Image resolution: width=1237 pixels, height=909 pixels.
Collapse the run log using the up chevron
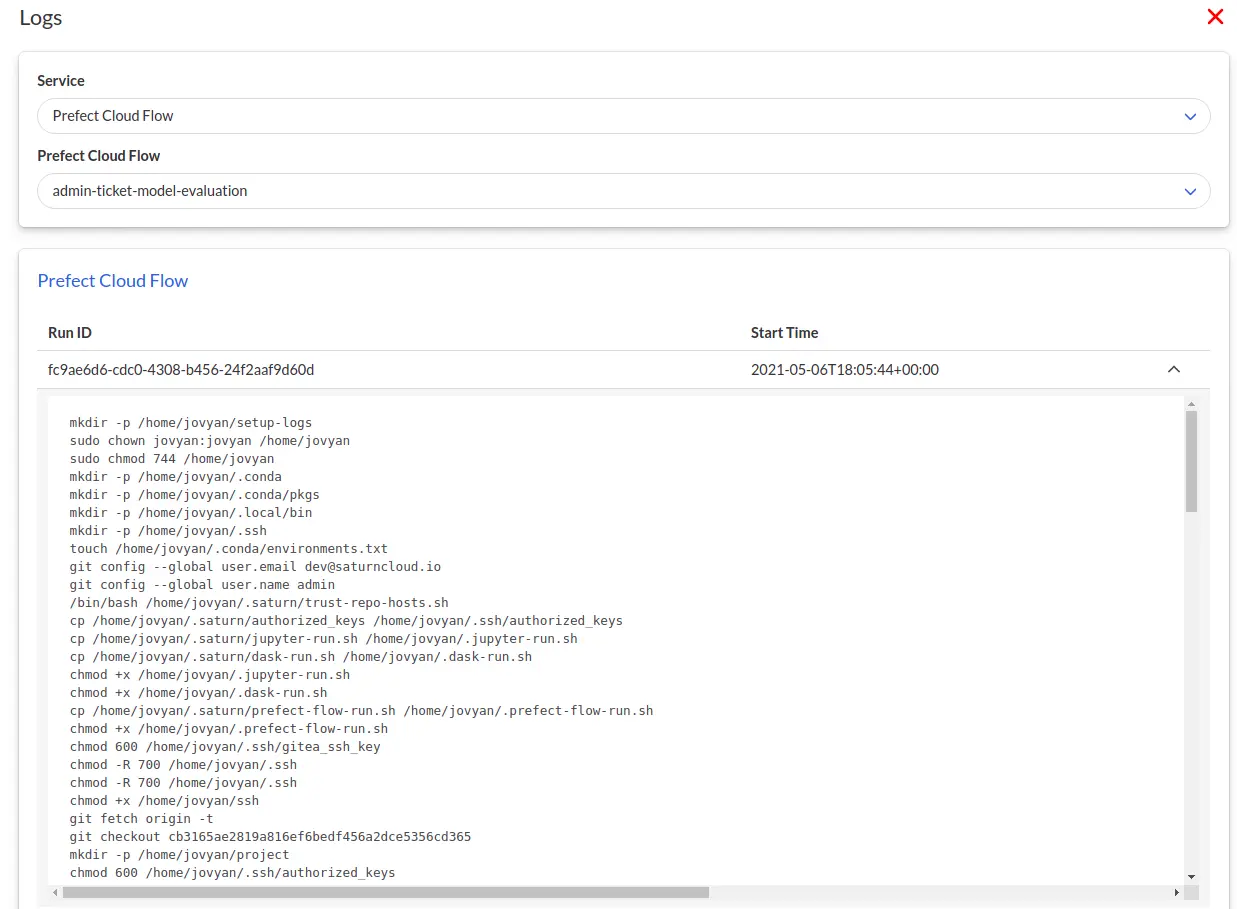coord(1174,370)
